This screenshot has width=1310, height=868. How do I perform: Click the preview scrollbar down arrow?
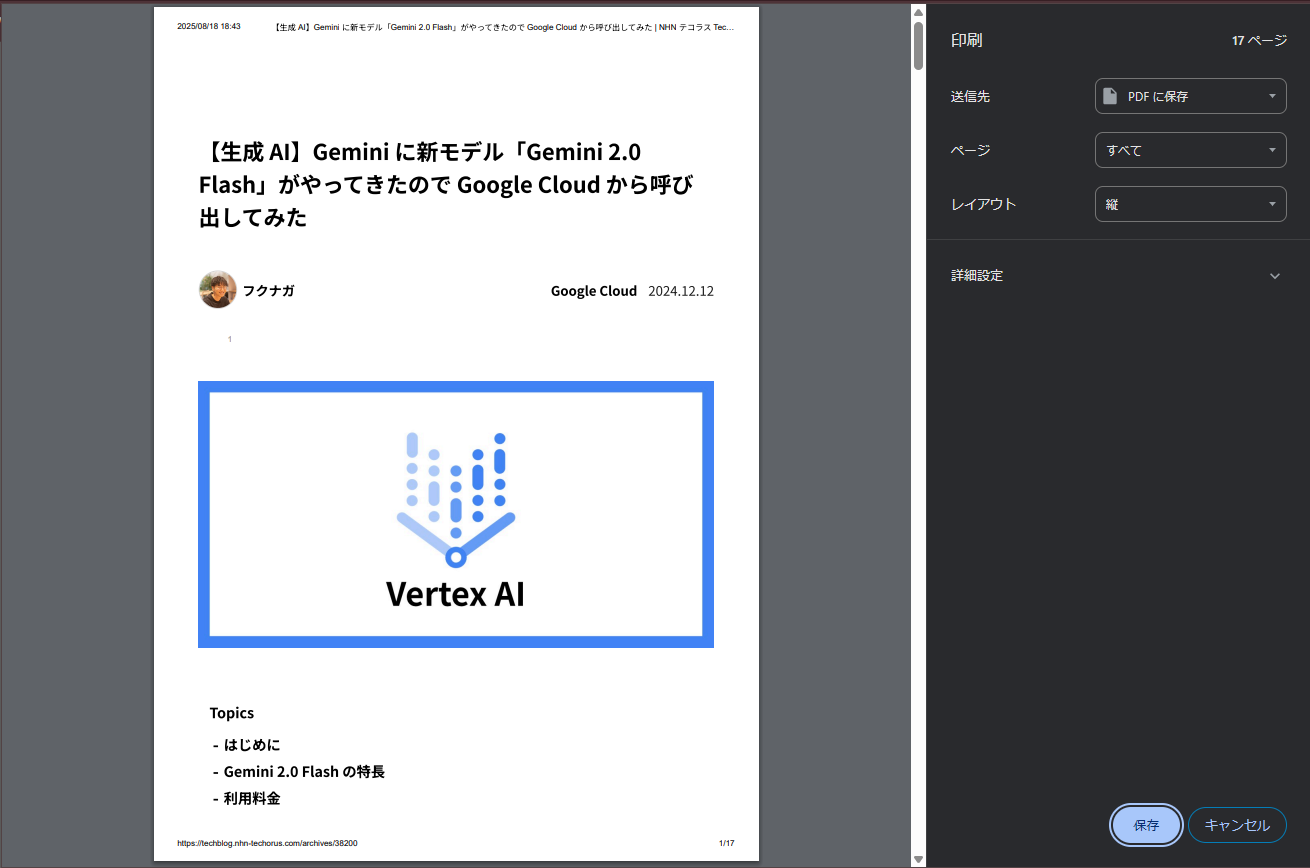pos(918,858)
